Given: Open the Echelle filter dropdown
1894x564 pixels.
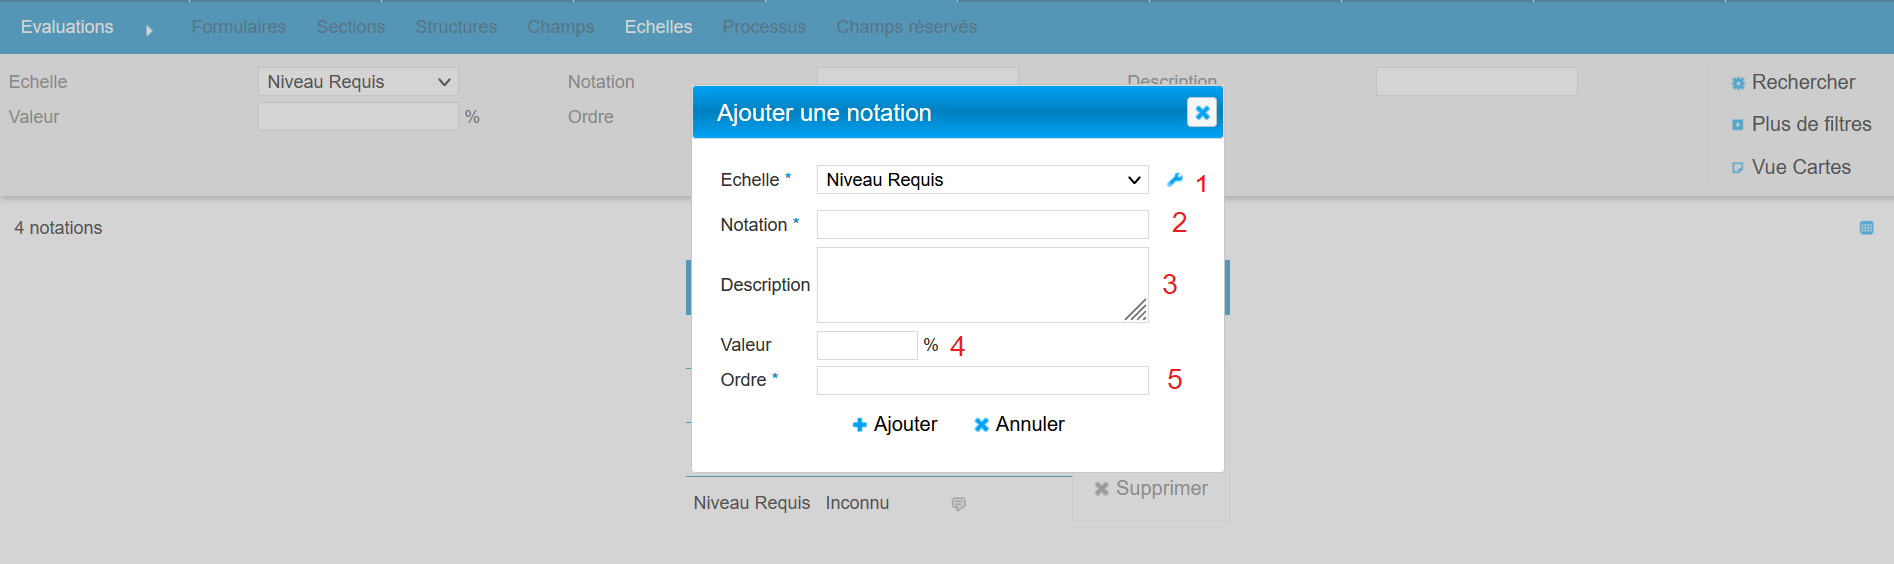Looking at the screenshot, I should pos(358,82).
